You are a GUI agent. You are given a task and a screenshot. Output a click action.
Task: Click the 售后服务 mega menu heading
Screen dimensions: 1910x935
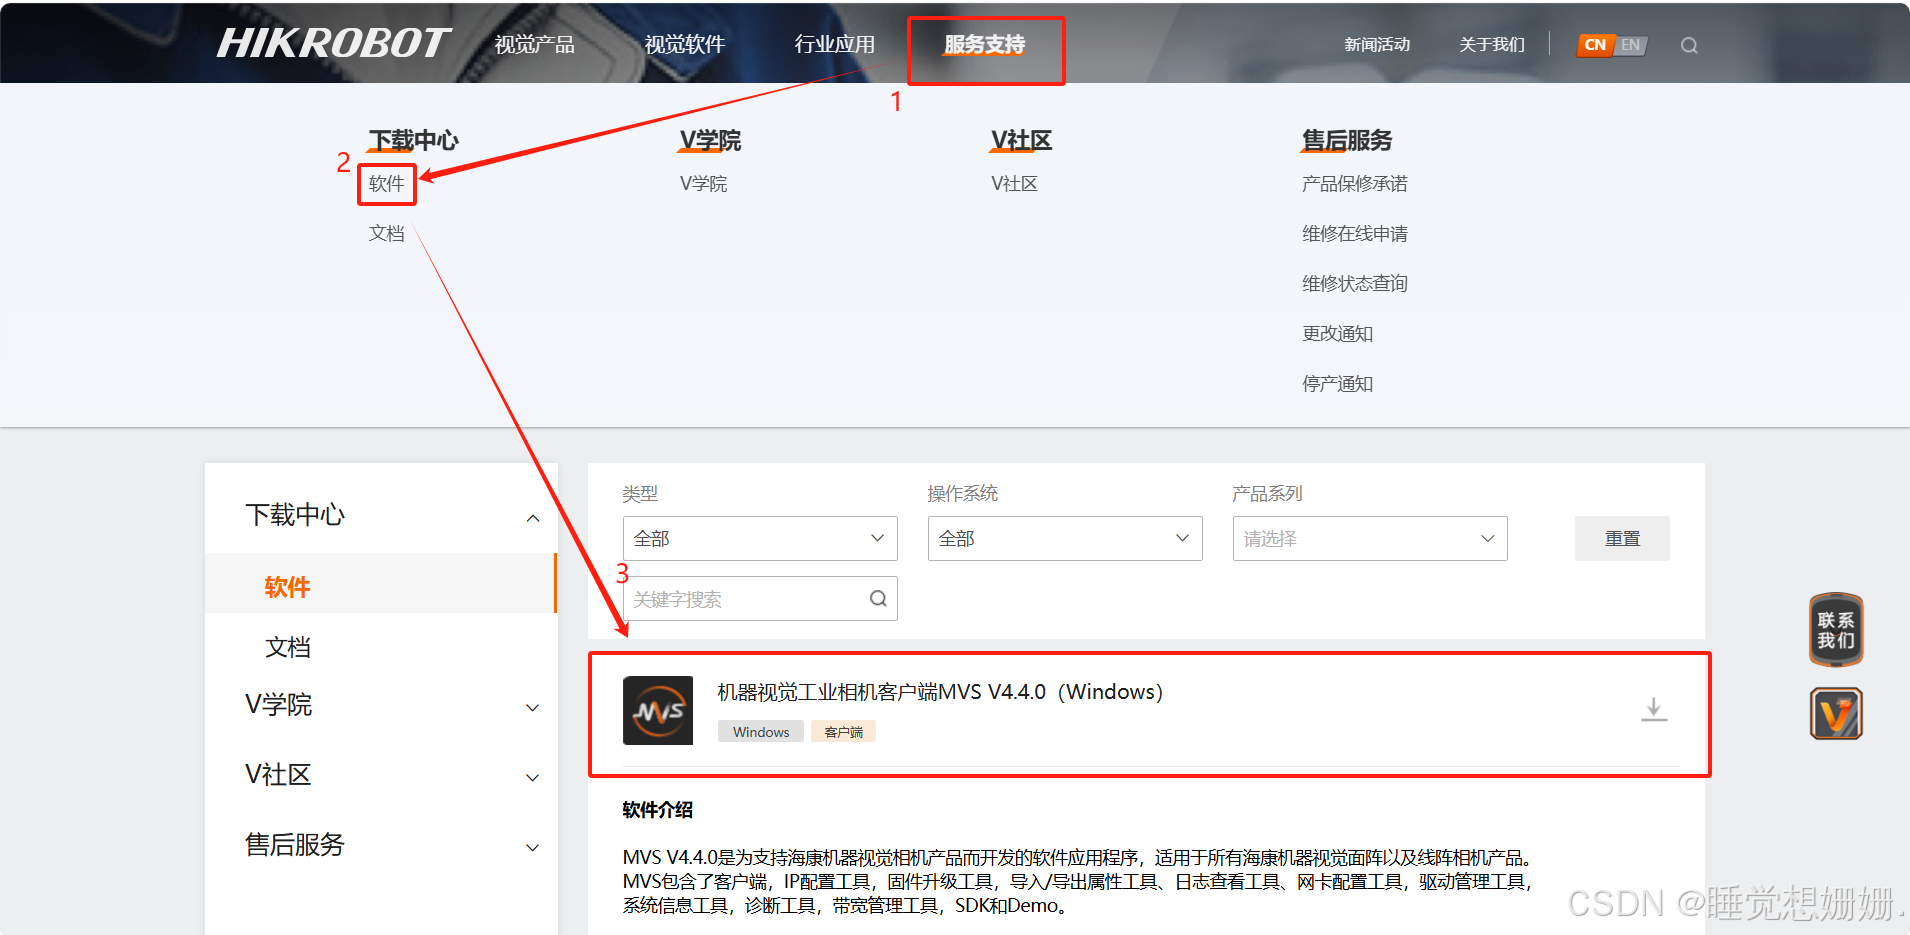coord(1346,140)
